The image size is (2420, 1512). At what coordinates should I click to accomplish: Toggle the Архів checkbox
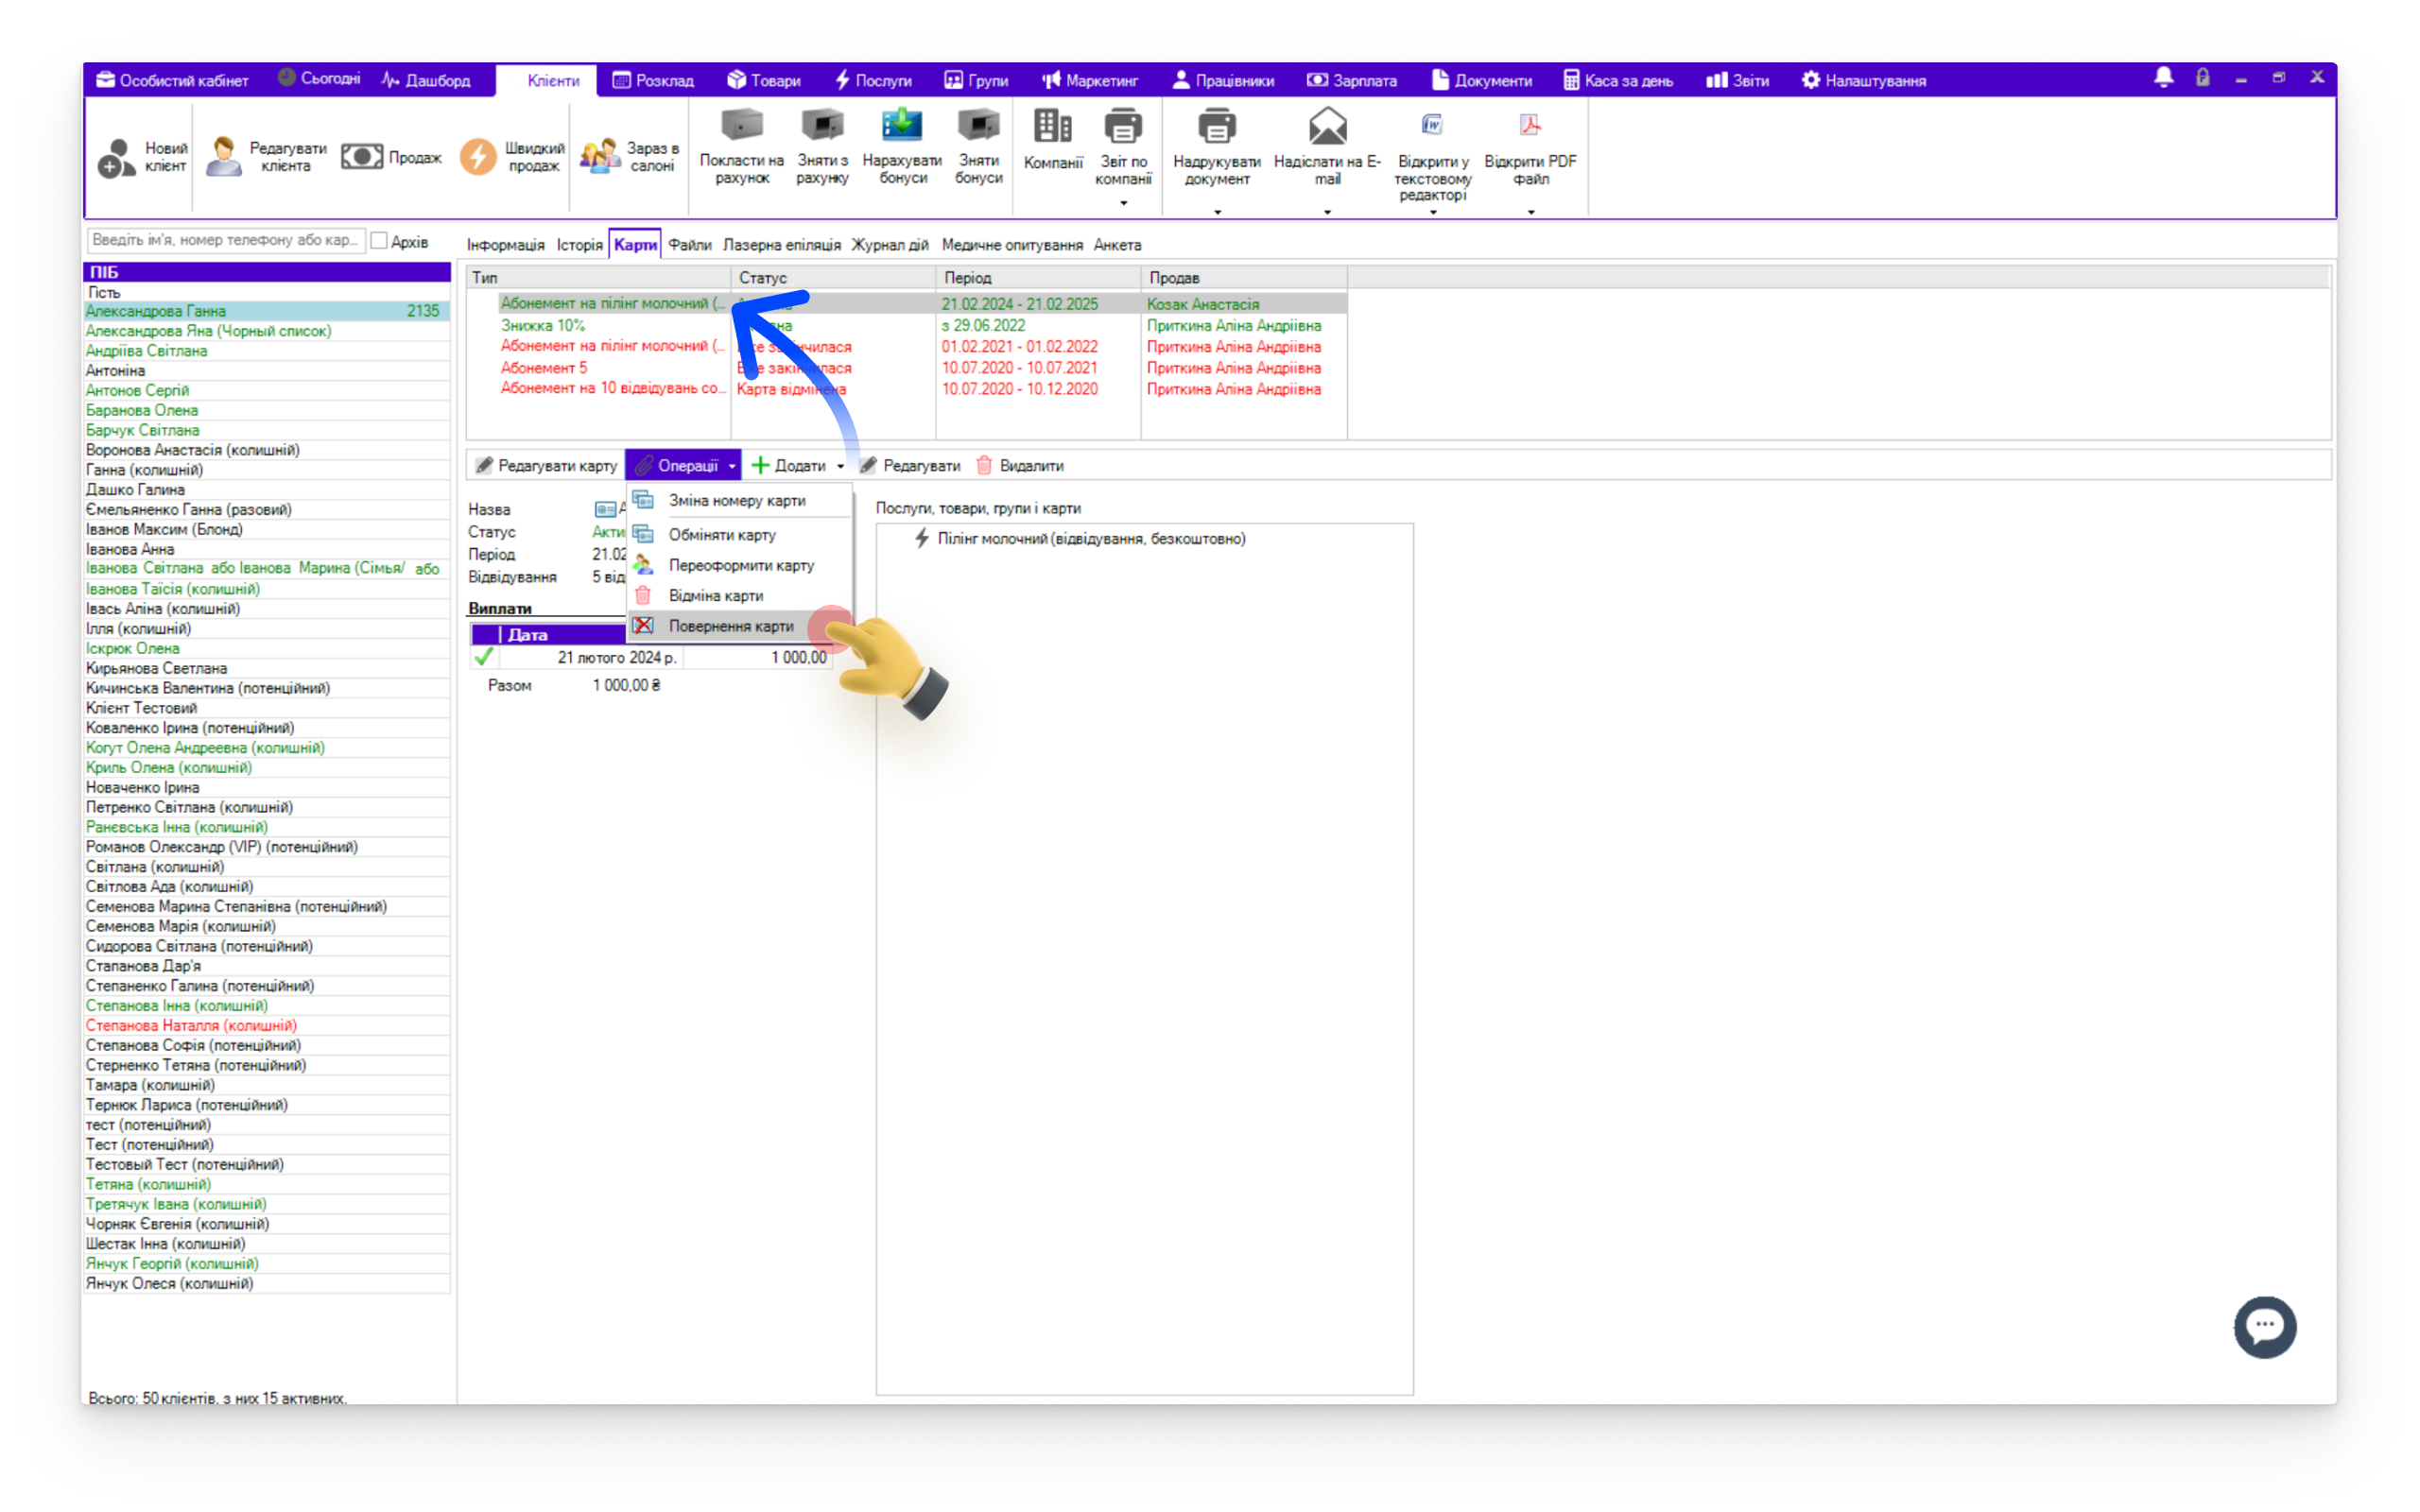(379, 241)
